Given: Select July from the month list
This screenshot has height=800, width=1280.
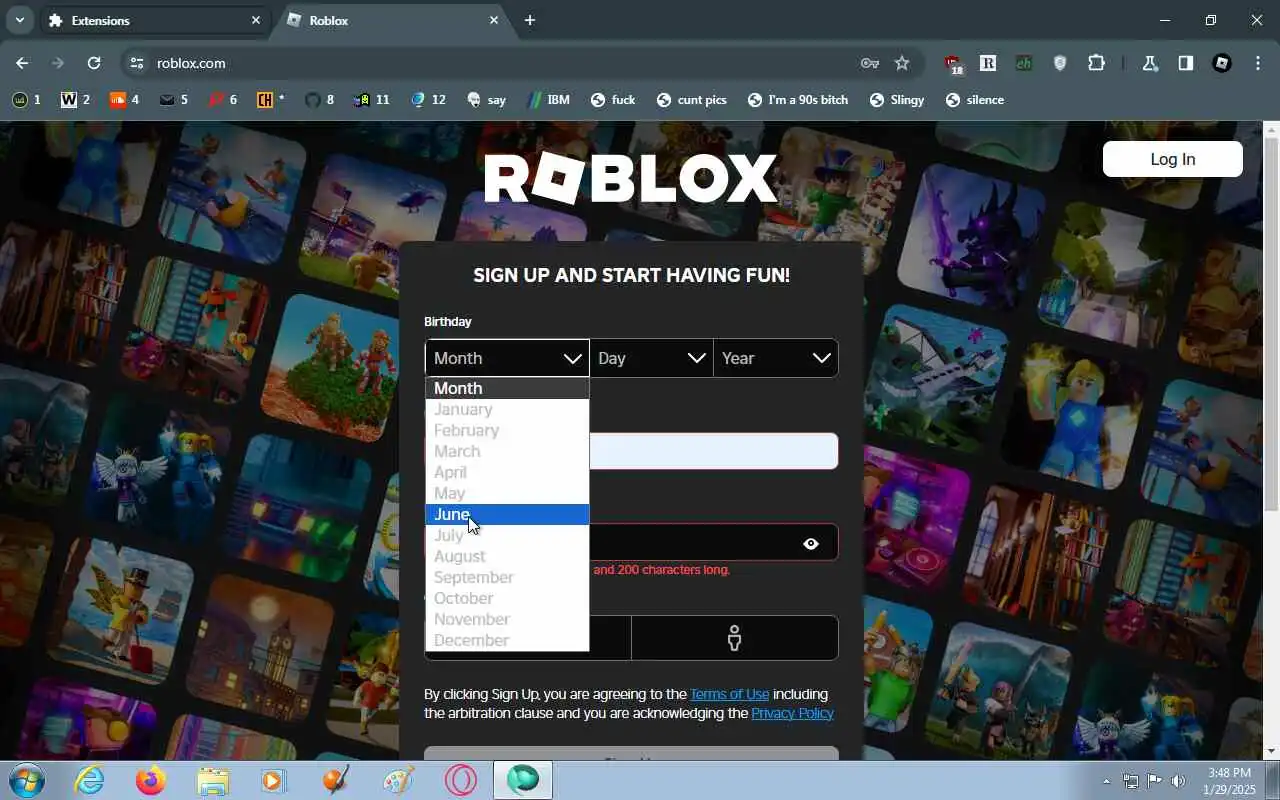Looking at the screenshot, I should [507, 535].
